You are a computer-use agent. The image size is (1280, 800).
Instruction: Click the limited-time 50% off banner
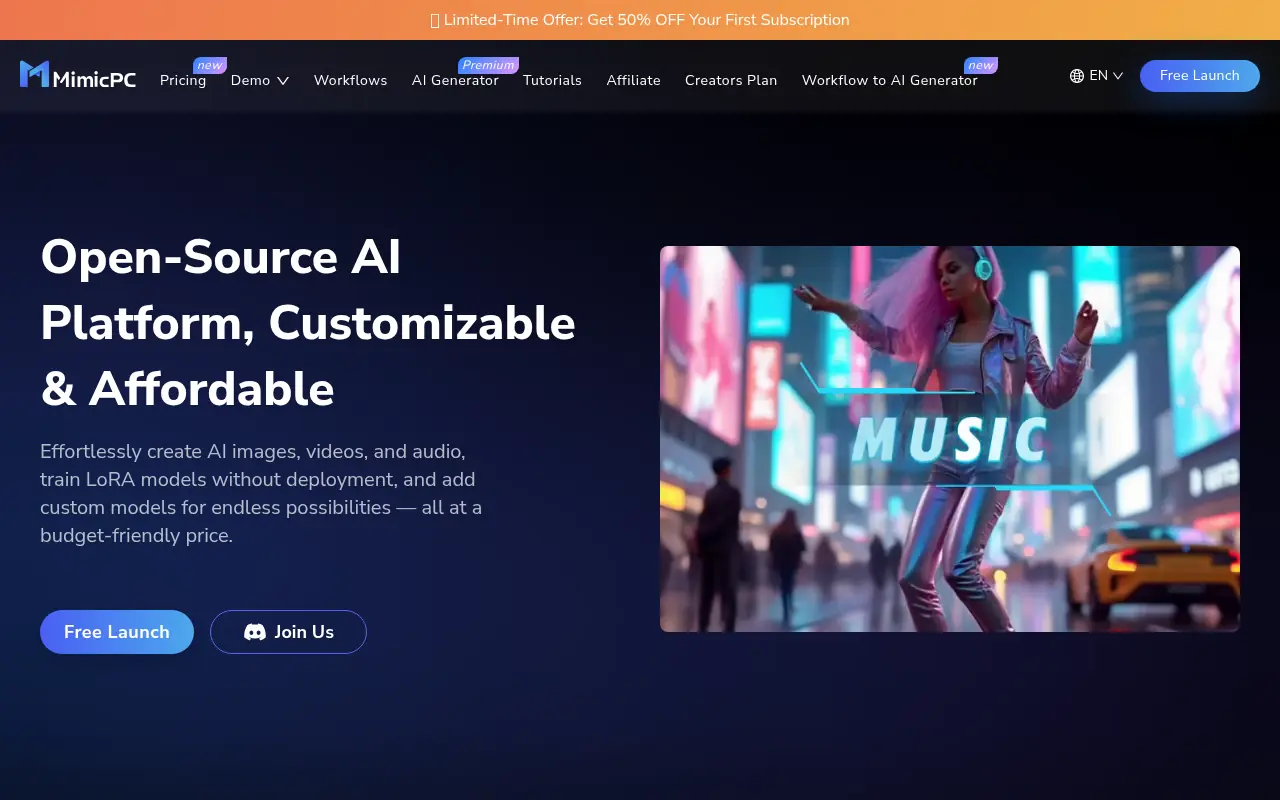[640, 19]
